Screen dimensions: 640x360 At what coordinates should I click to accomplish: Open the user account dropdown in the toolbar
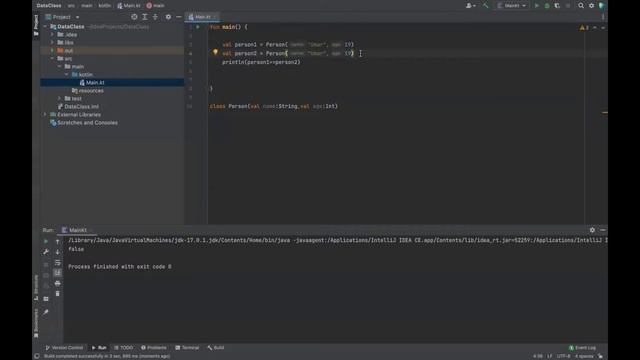click(x=471, y=6)
